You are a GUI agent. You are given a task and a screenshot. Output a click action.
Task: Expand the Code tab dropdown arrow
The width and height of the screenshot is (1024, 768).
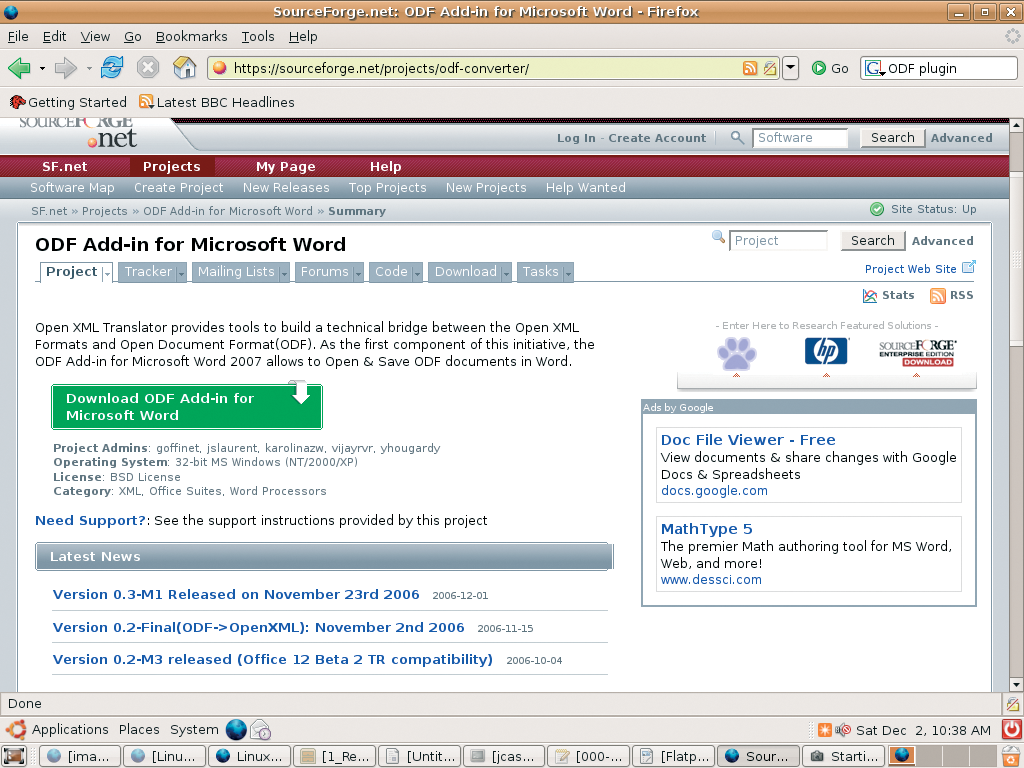(x=417, y=274)
